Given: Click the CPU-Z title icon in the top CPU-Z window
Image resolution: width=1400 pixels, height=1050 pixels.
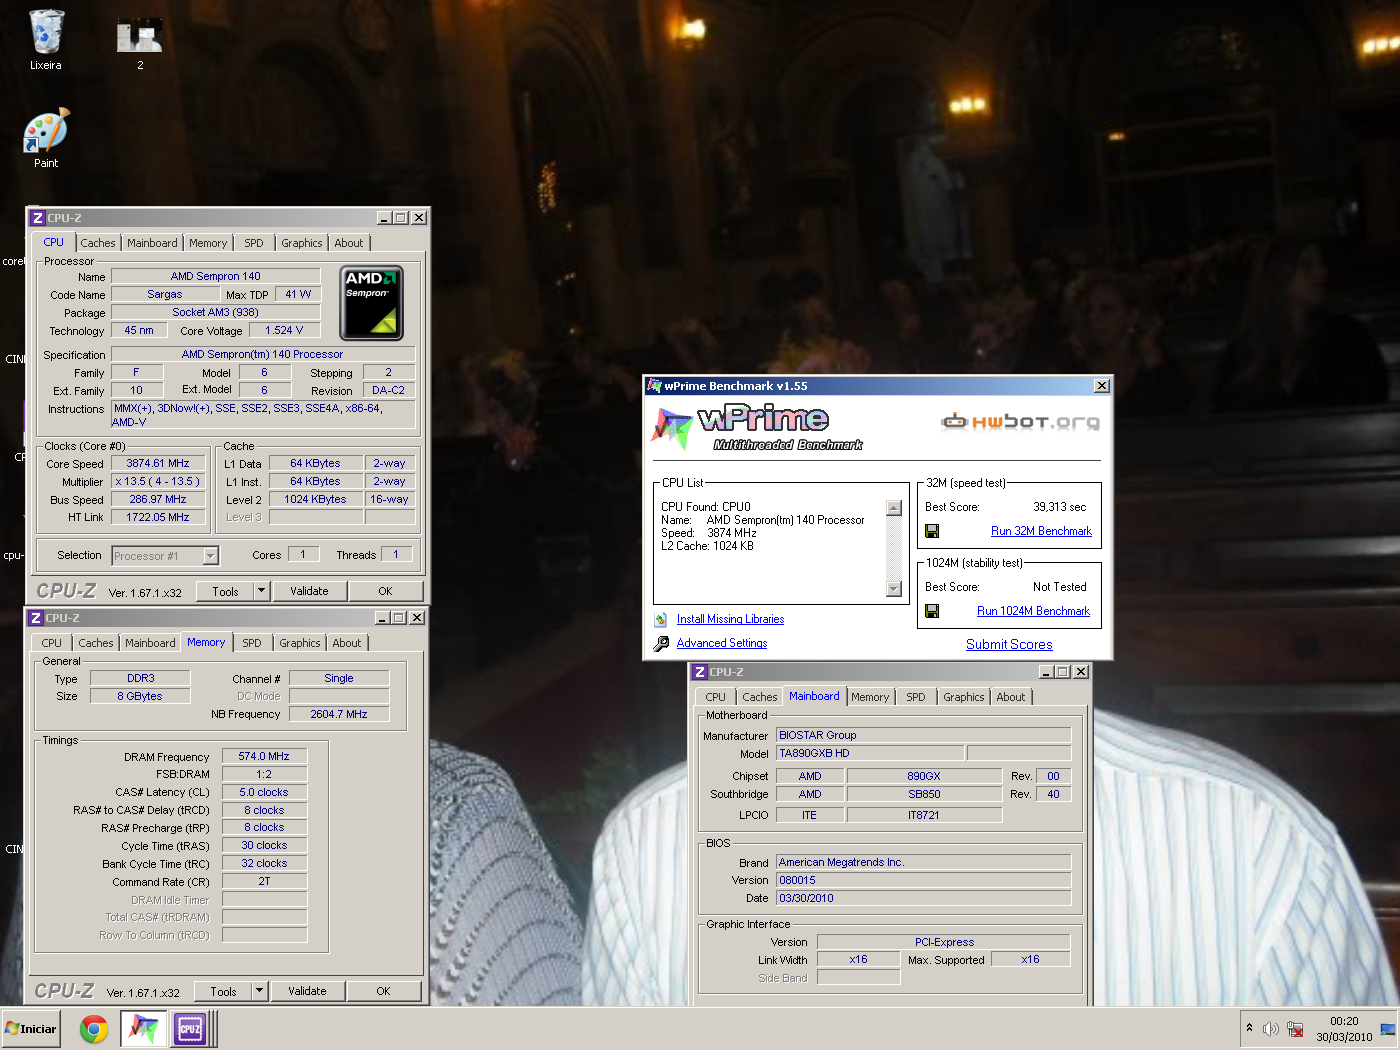Looking at the screenshot, I should click(38, 218).
